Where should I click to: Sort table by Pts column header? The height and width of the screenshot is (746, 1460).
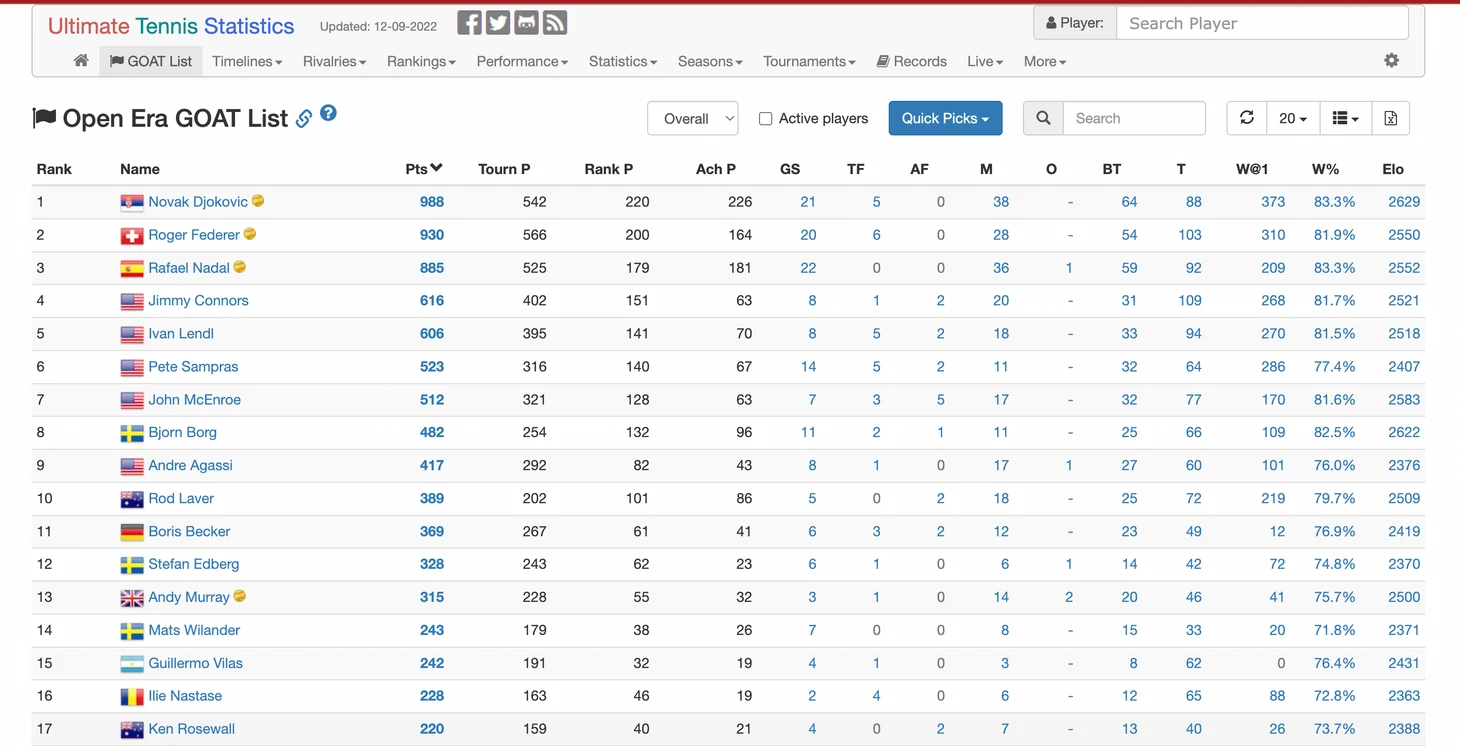pyautogui.click(x=424, y=169)
